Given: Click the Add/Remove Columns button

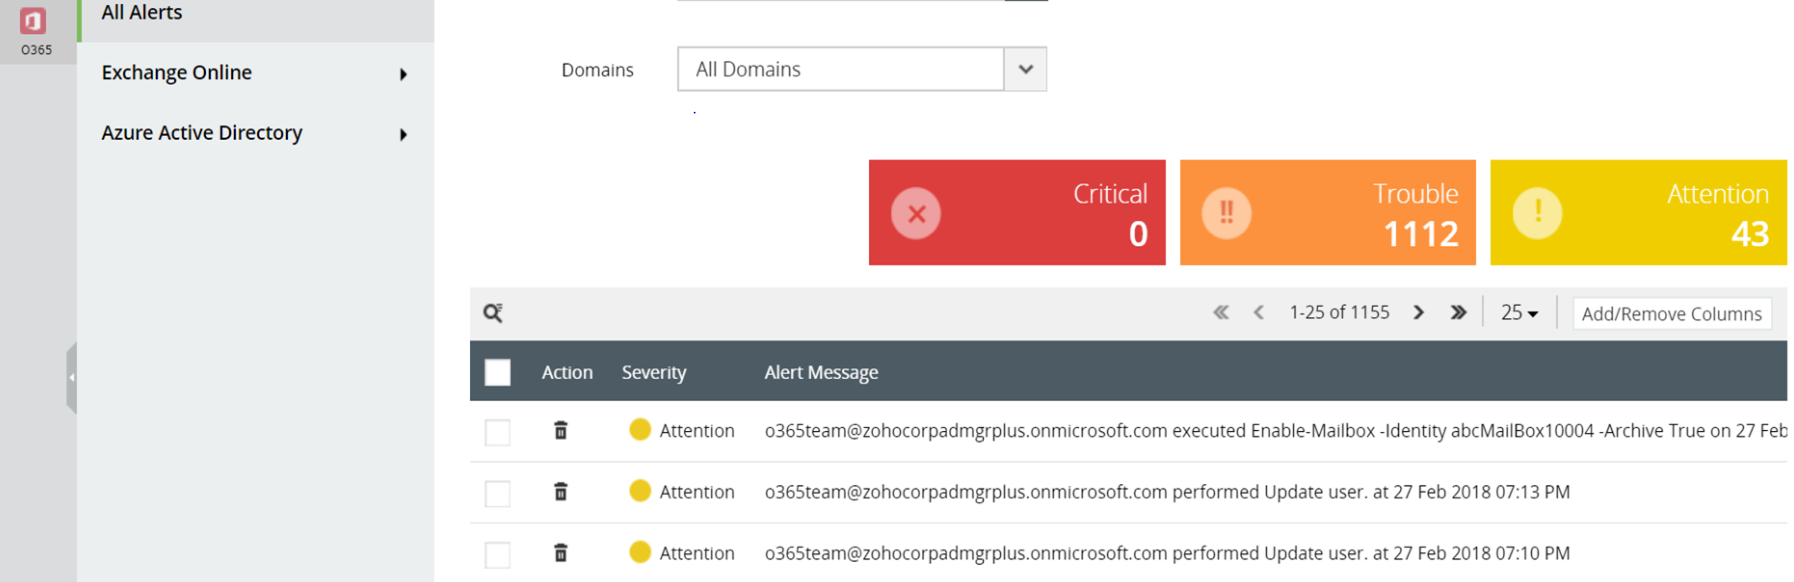Looking at the screenshot, I should (x=1672, y=313).
